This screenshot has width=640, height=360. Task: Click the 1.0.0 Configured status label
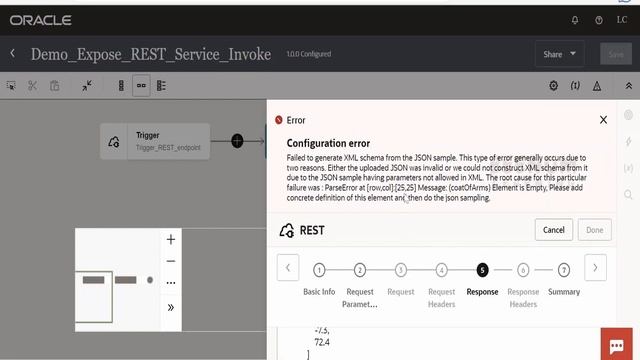[309, 54]
